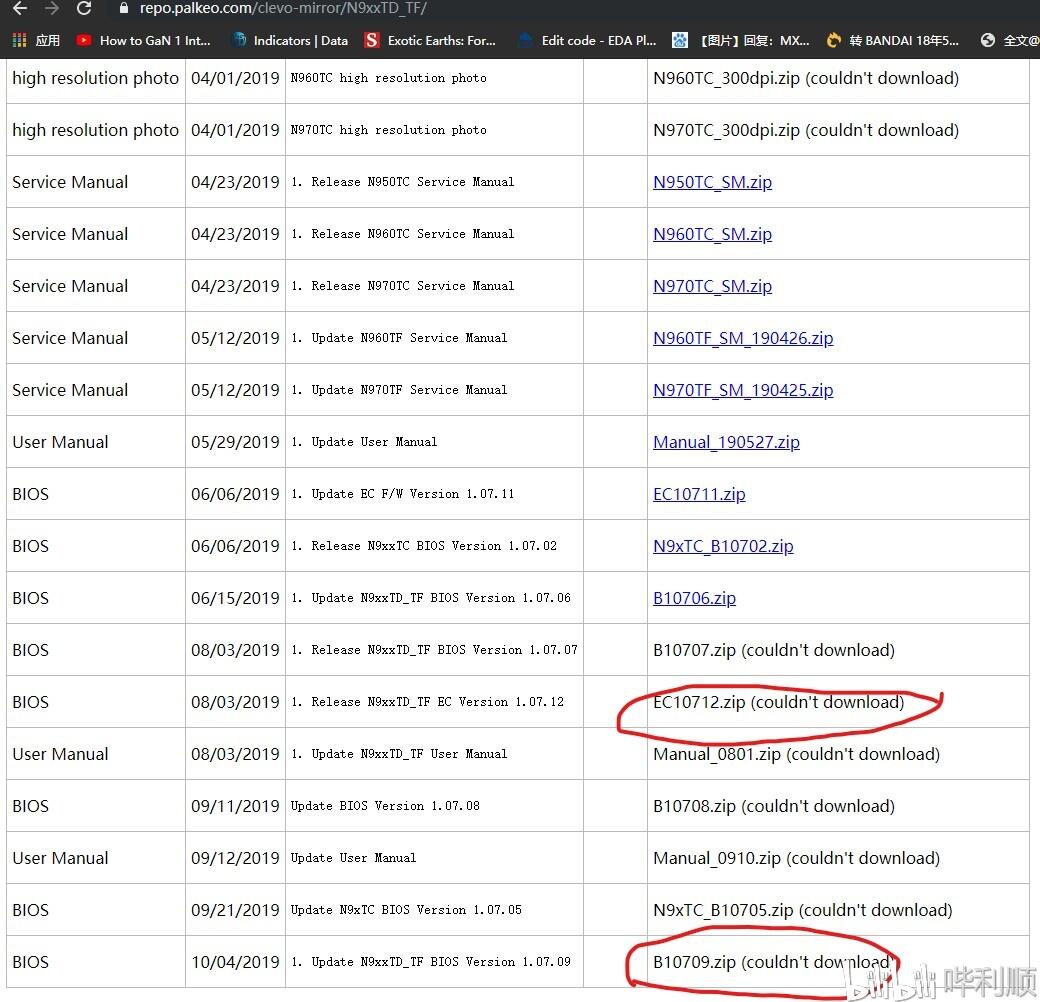Click date cell 09/11/2019

(235, 806)
